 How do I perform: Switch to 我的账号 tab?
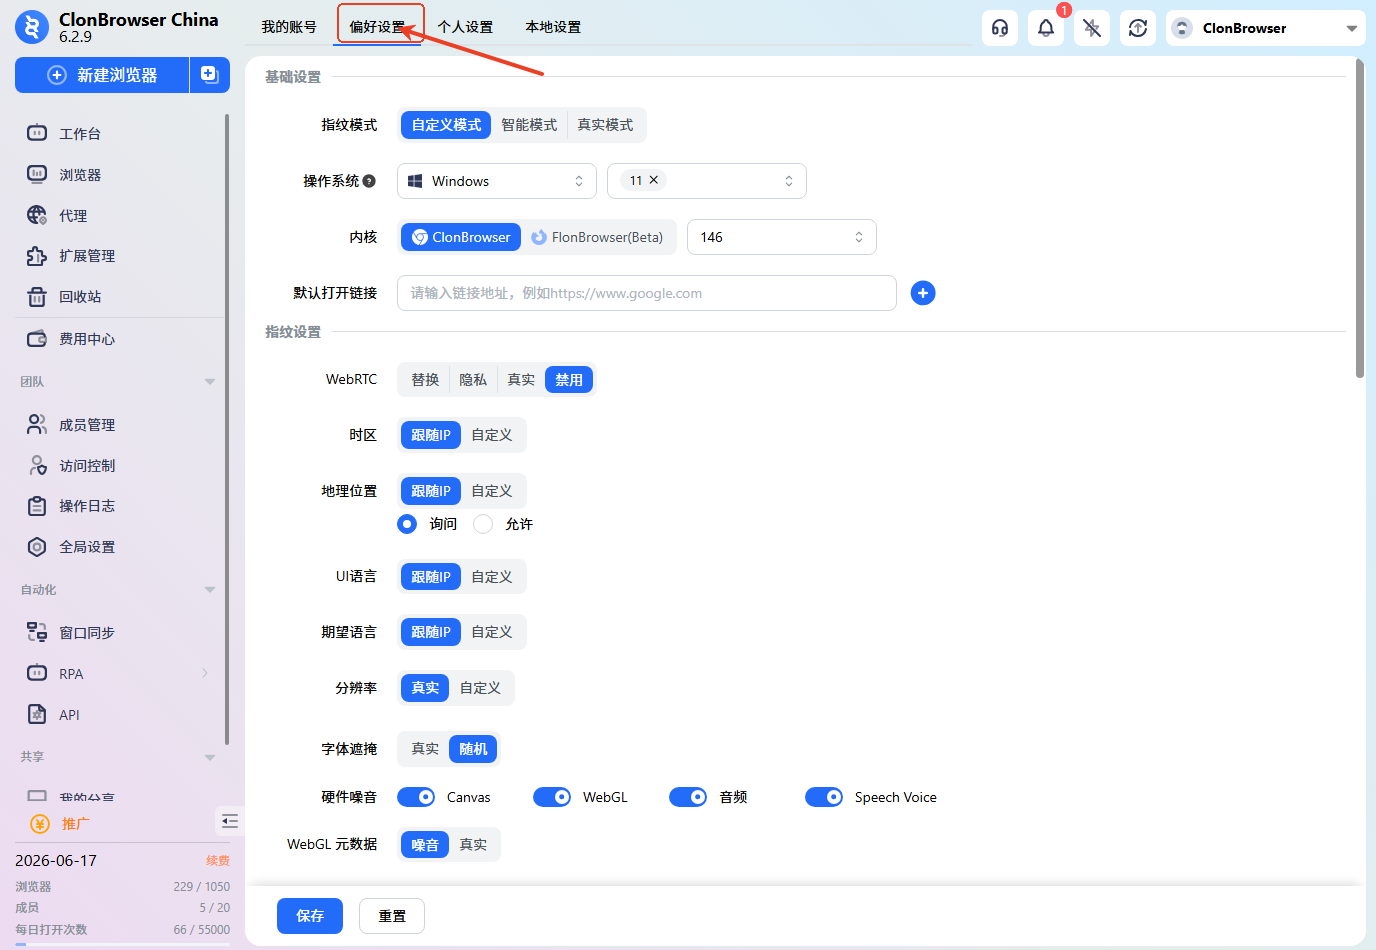289,27
